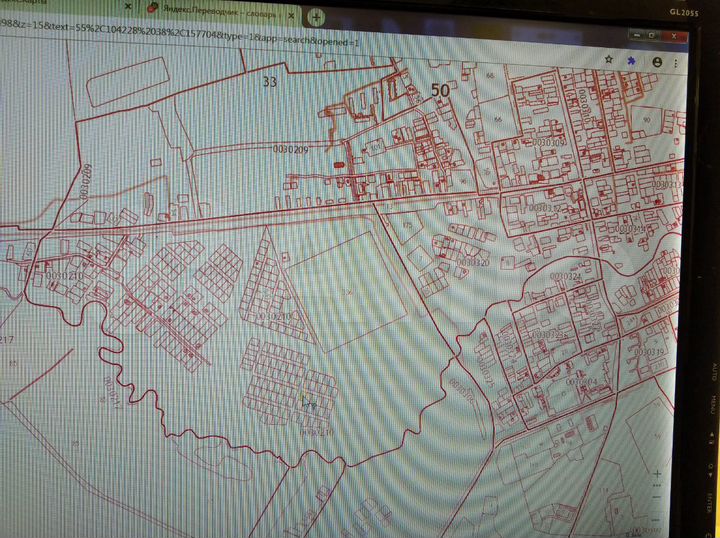Bookmark this page with the star

[x=608, y=59]
